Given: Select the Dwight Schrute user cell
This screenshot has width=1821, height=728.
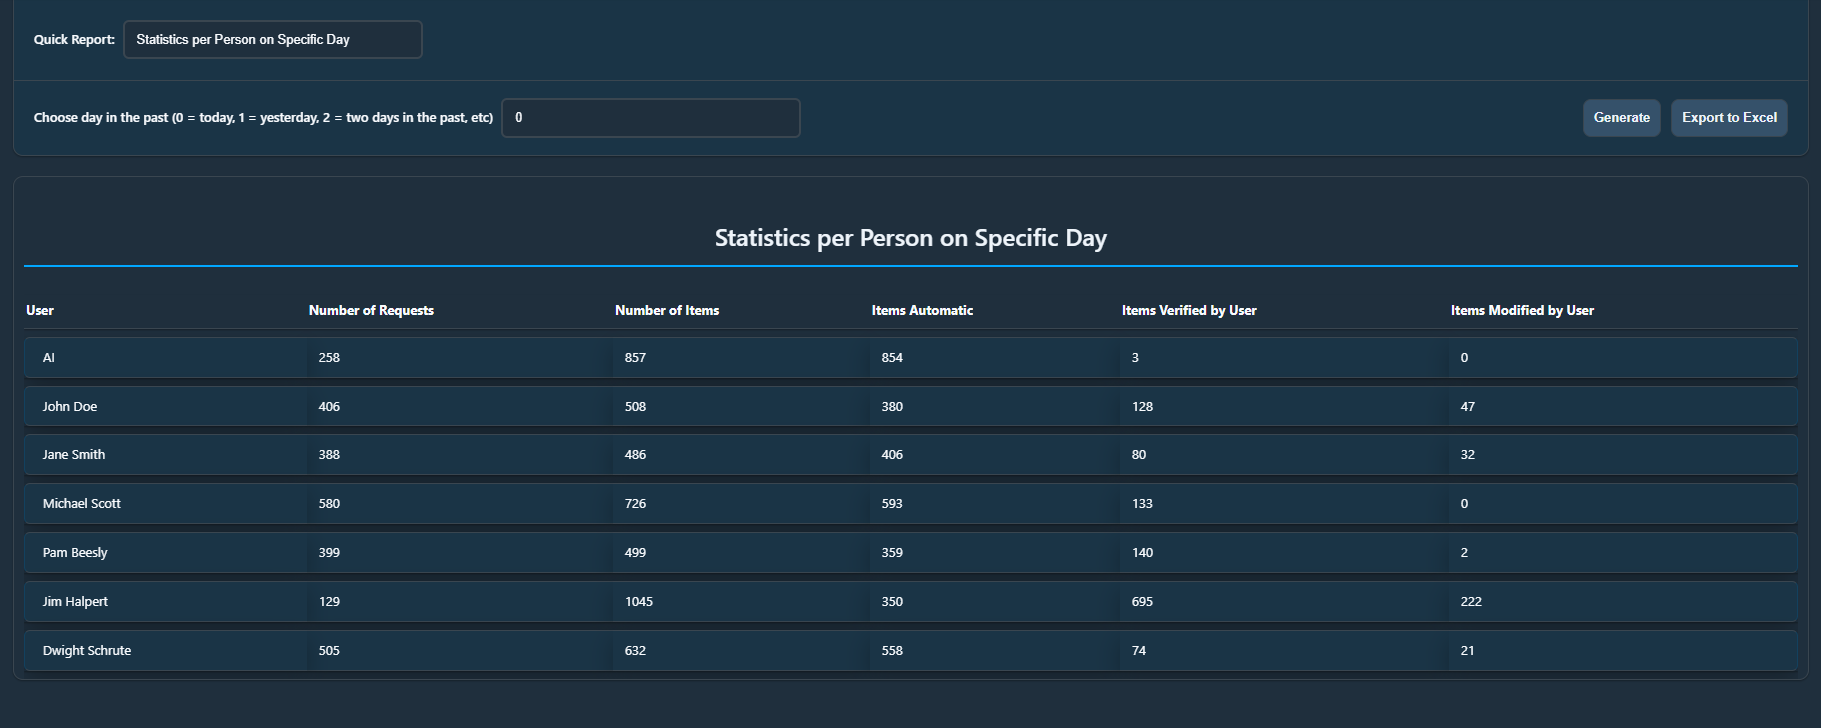Looking at the screenshot, I should 87,650.
